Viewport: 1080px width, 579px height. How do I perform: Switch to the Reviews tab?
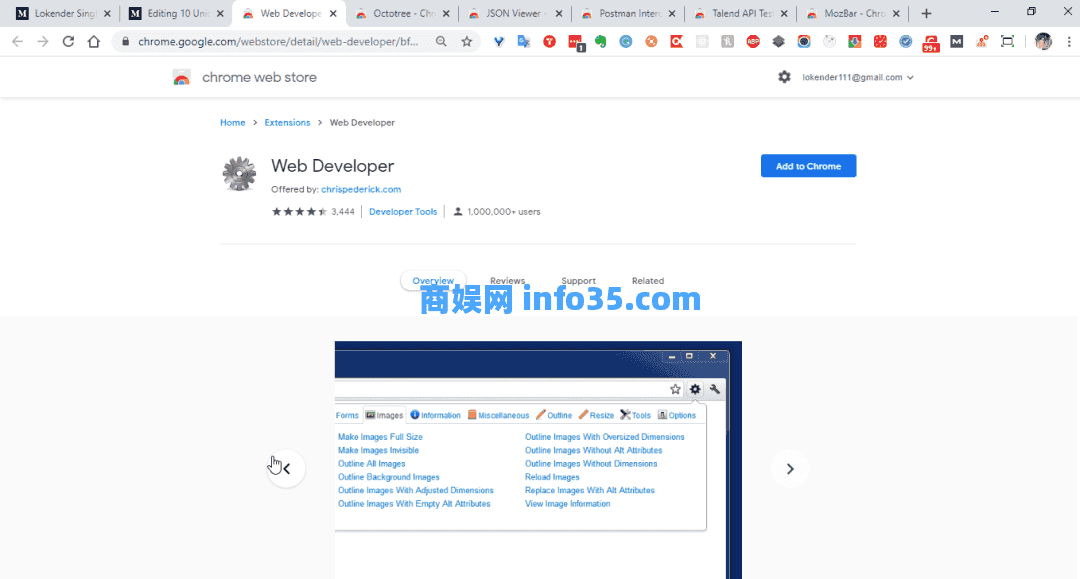click(x=508, y=281)
